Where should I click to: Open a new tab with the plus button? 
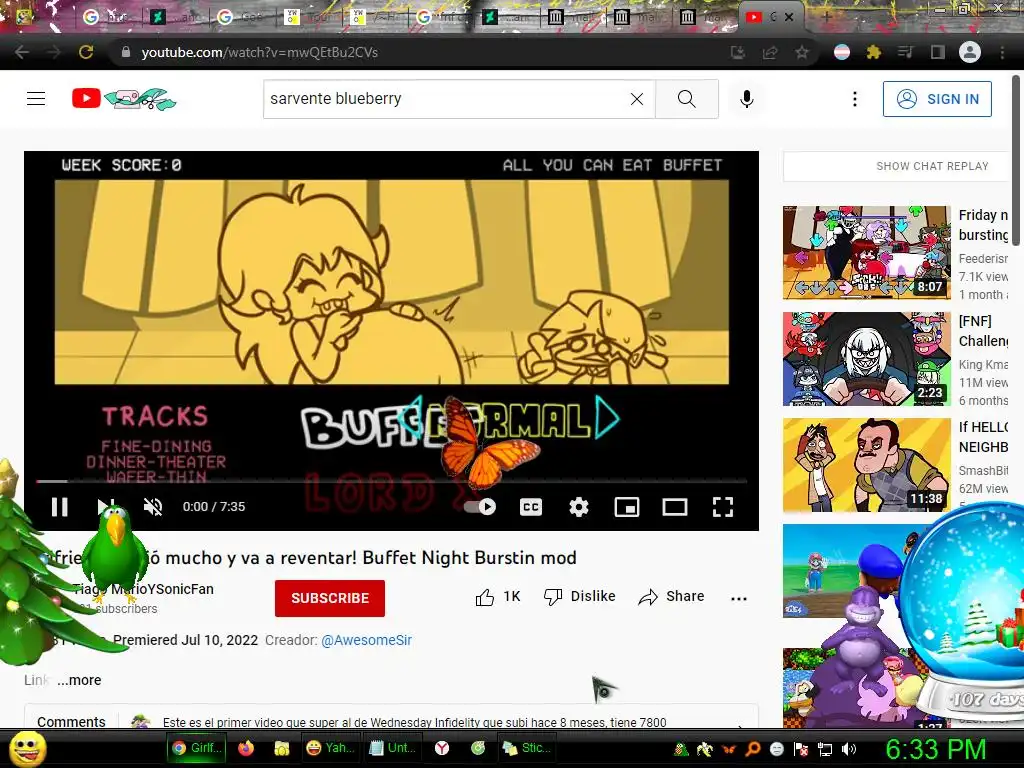[826, 17]
